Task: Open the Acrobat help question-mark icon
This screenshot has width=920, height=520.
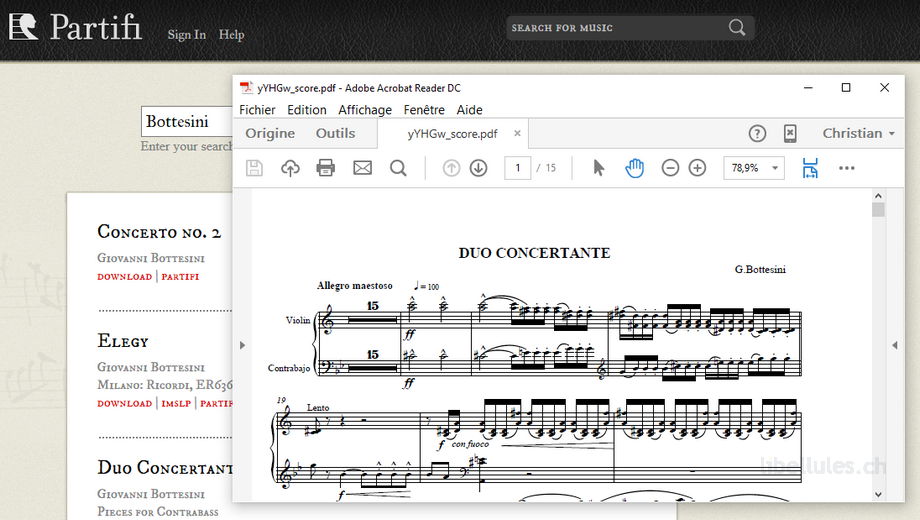Action: point(757,134)
